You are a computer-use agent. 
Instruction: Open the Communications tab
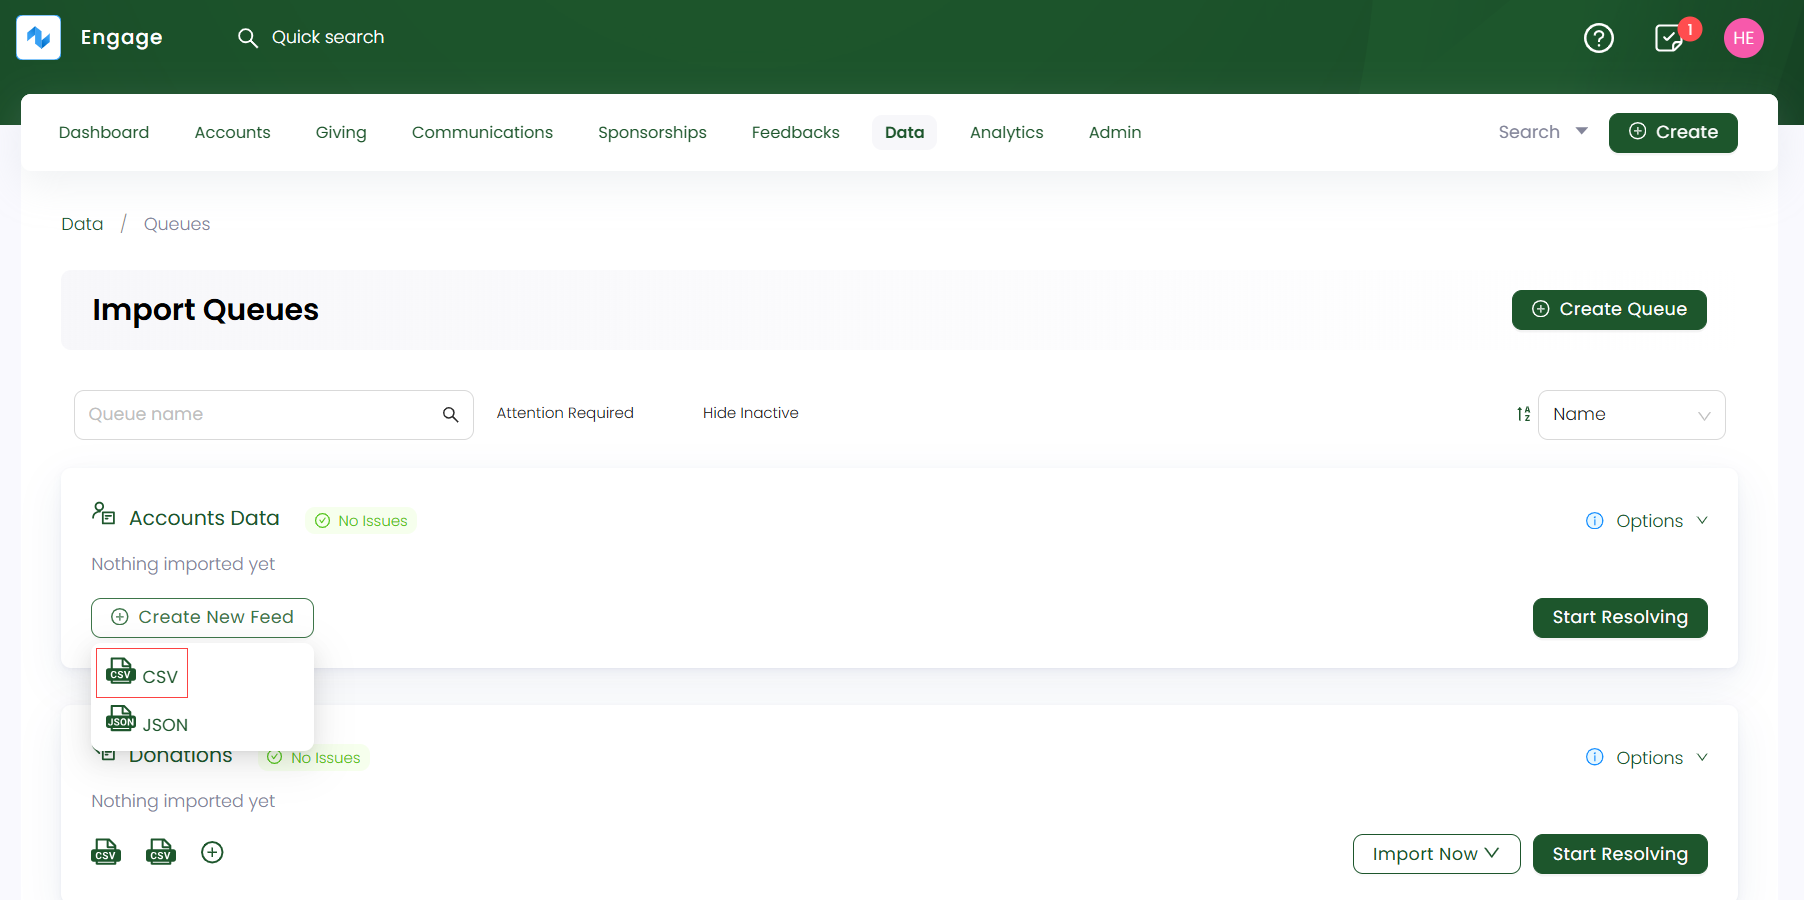[482, 132]
